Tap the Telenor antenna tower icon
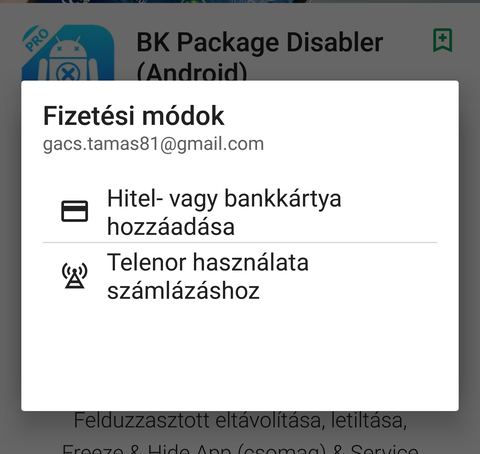This screenshot has height=454, width=480. tap(75, 275)
